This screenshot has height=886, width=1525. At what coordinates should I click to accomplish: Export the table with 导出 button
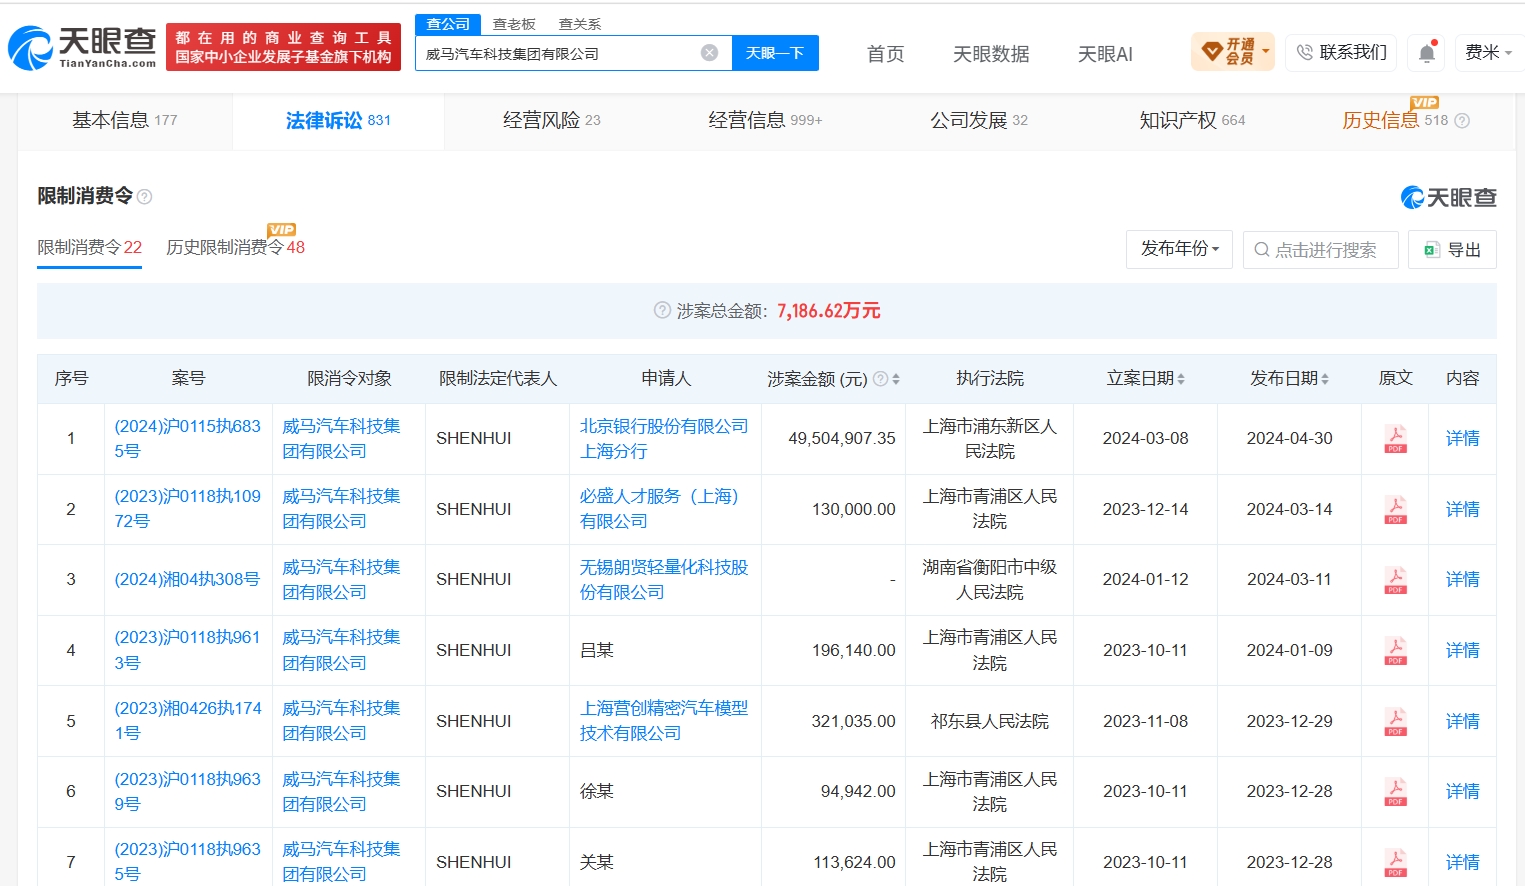click(1452, 249)
